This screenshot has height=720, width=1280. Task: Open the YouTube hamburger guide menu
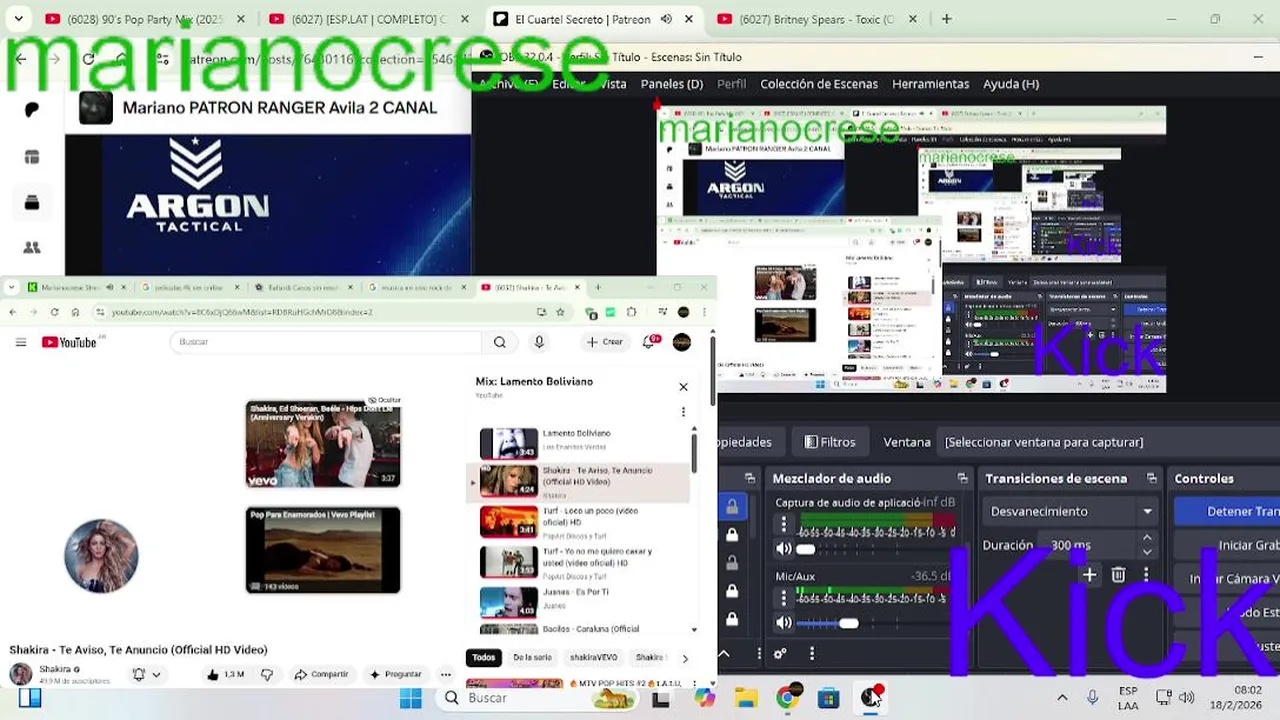[21, 342]
